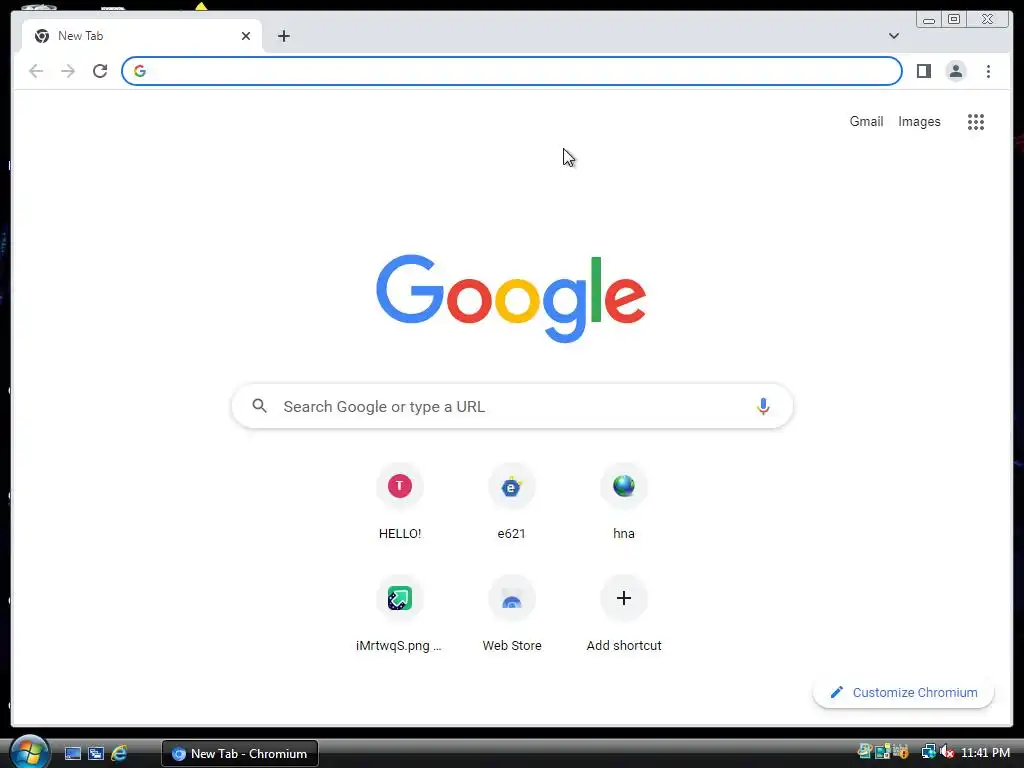Open the user profile menu
The width and height of the screenshot is (1024, 768).
pos(955,71)
